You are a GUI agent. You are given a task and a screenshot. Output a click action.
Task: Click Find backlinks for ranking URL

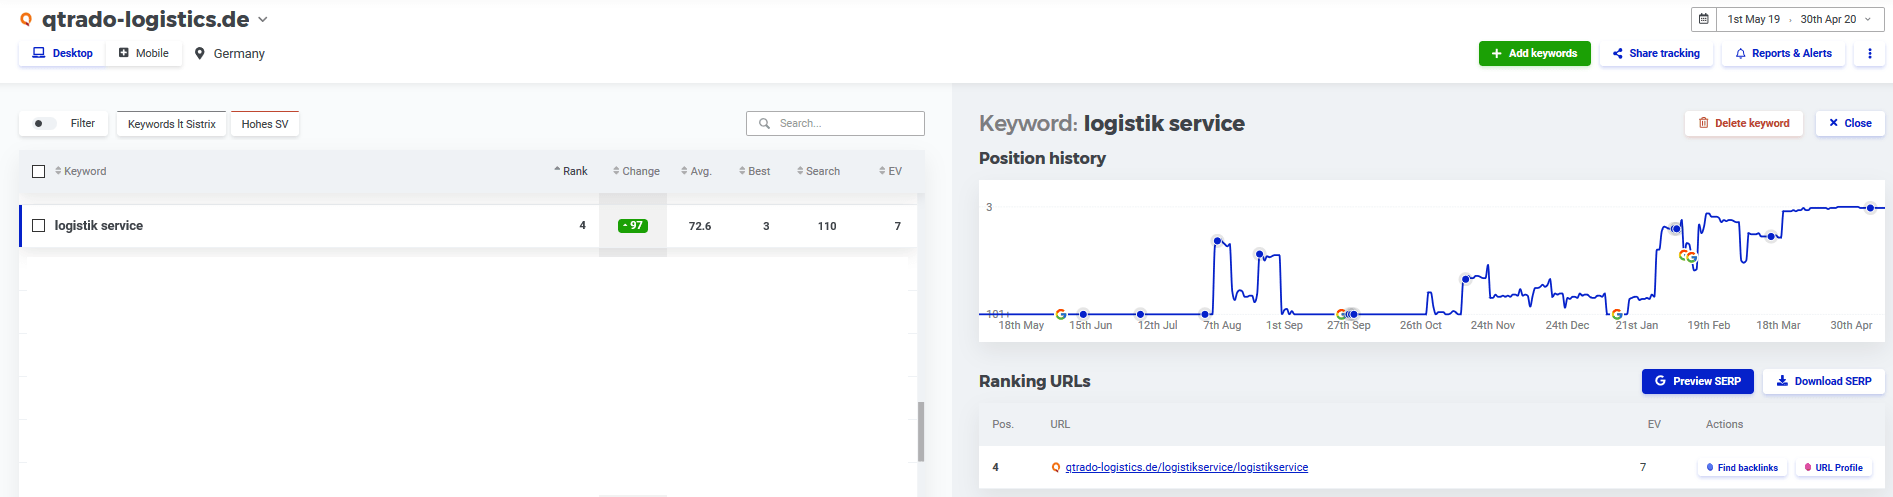point(1742,467)
